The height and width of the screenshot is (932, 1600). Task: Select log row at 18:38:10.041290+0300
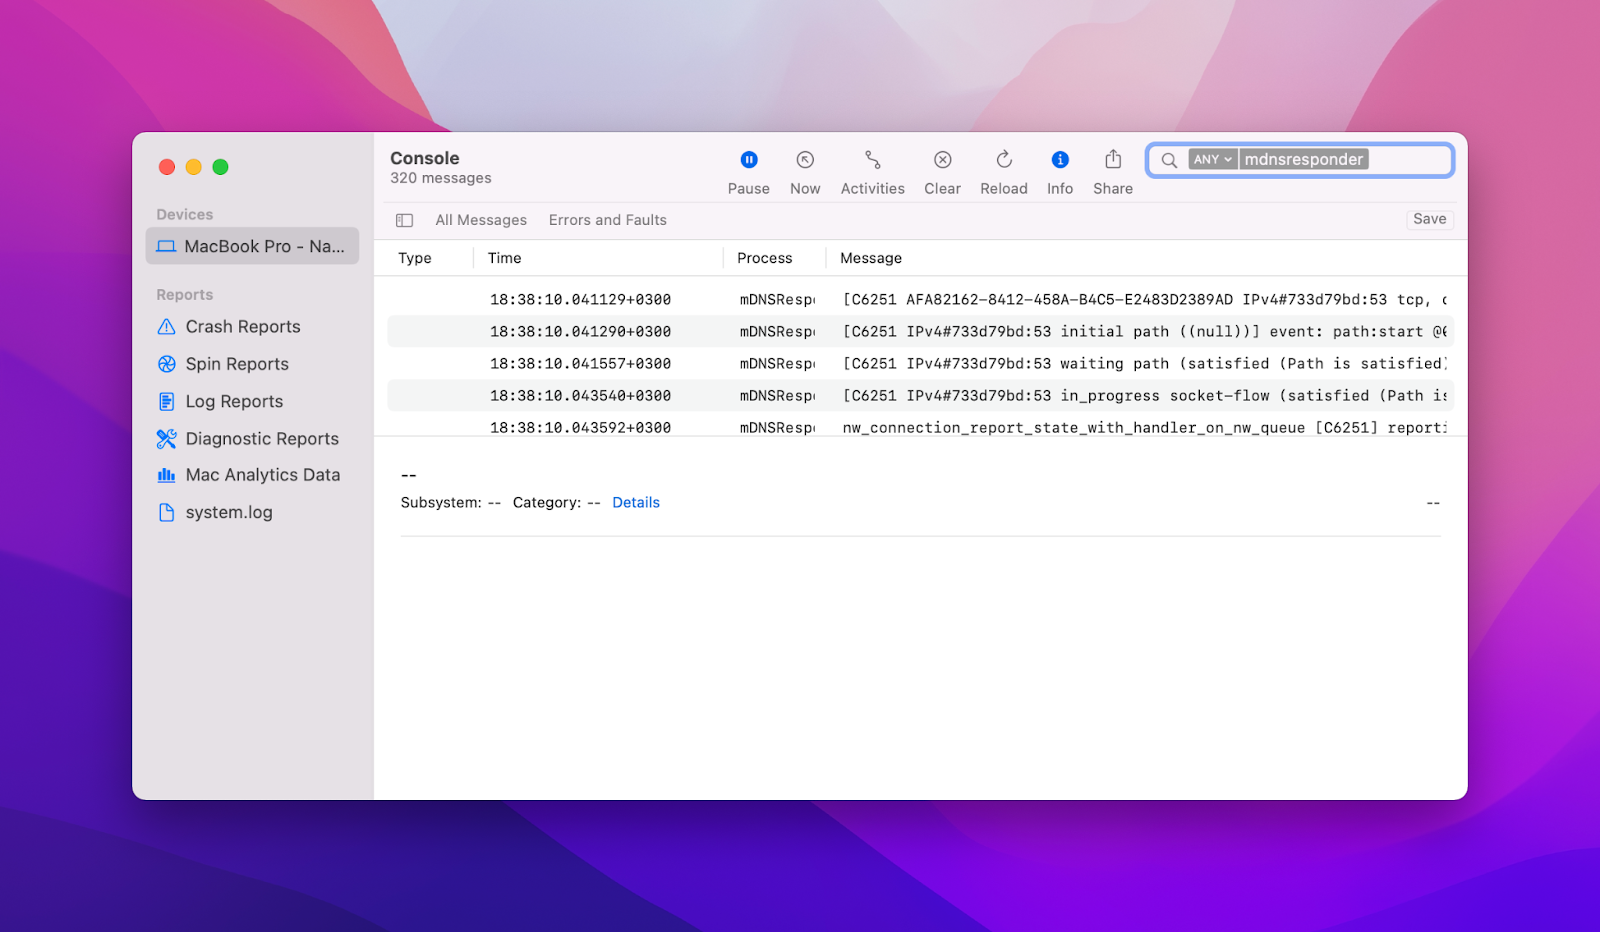click(x=920, y=332)
